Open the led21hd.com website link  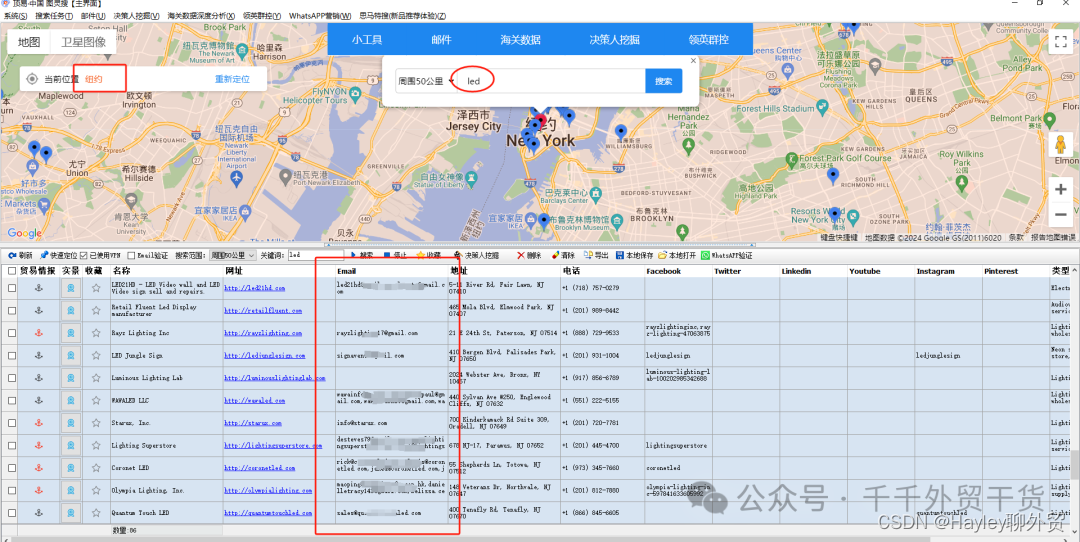tap(254, 288)
